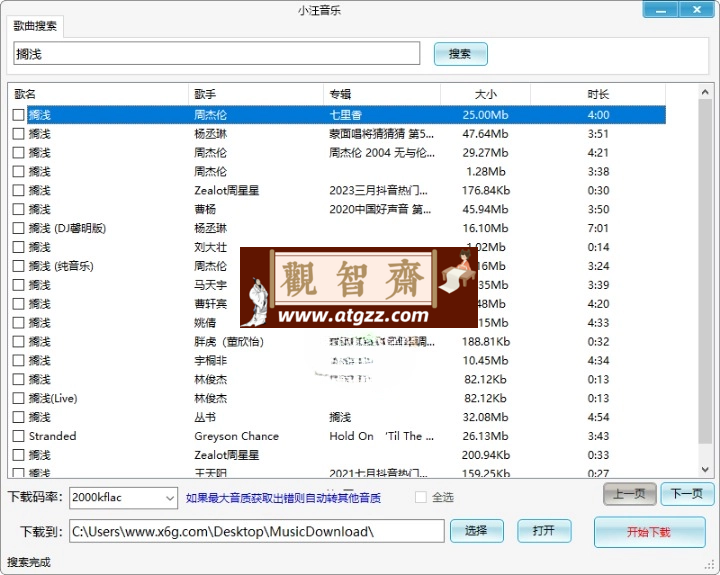Screen dimensions: 720x575
Task: Sort by the 歌手 column header
Action: 256,94
